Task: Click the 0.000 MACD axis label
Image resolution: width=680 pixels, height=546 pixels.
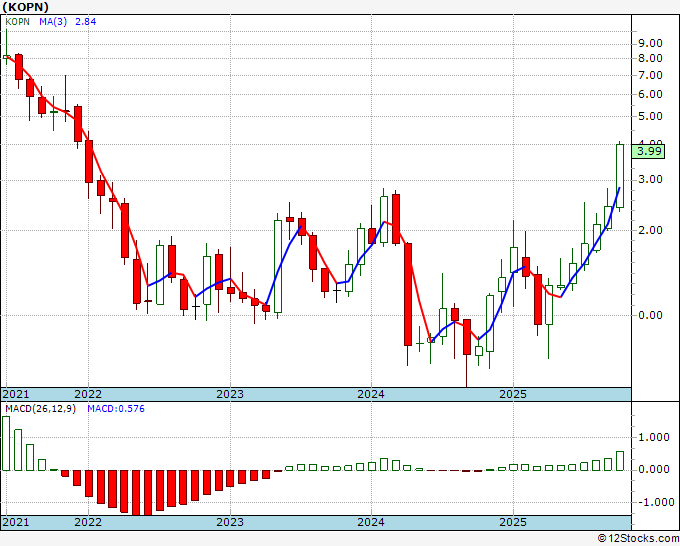Action: pos(654,469)
